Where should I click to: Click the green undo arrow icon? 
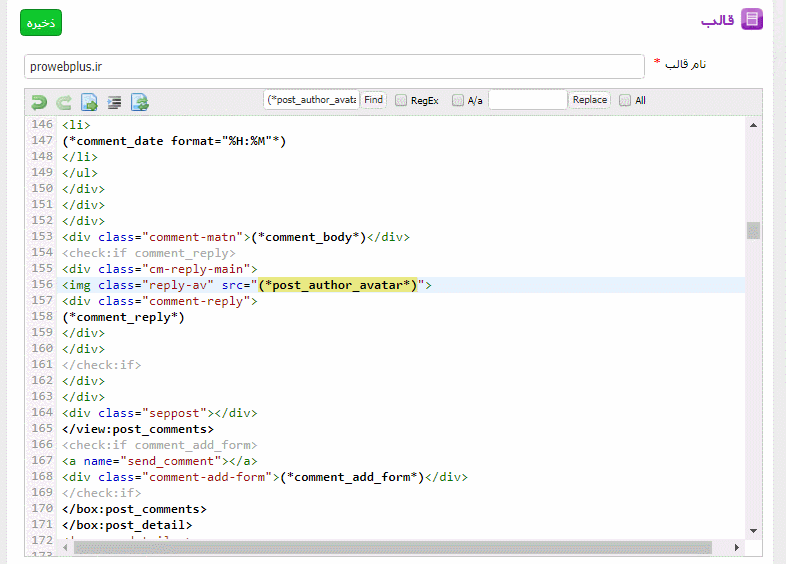coord(39,101)
